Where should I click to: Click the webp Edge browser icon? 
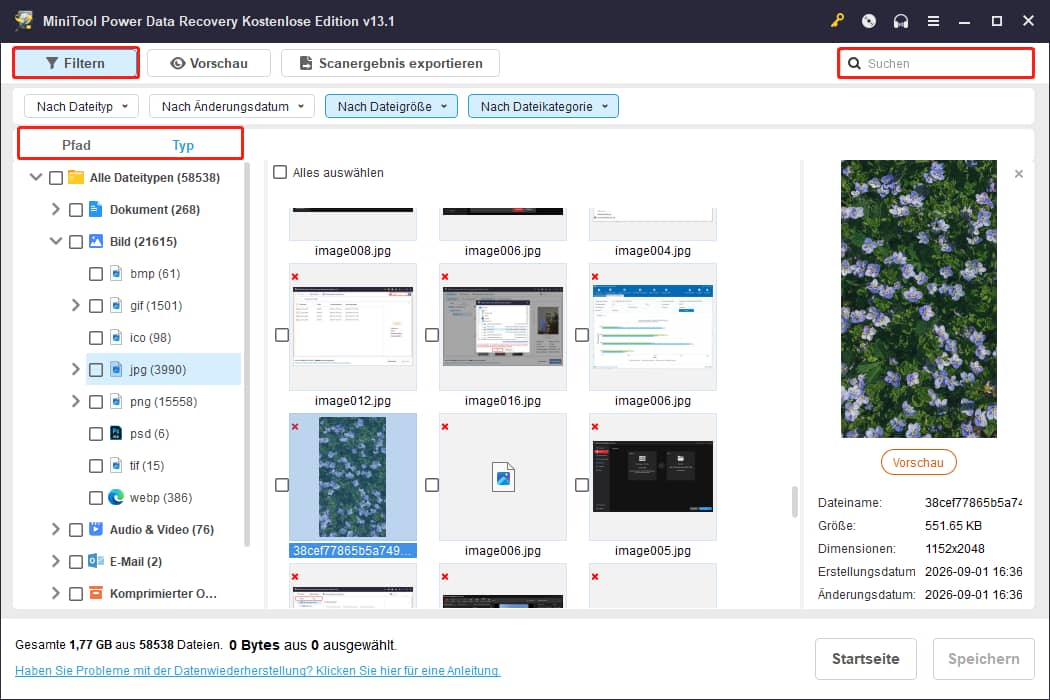[x=116, y=497]
